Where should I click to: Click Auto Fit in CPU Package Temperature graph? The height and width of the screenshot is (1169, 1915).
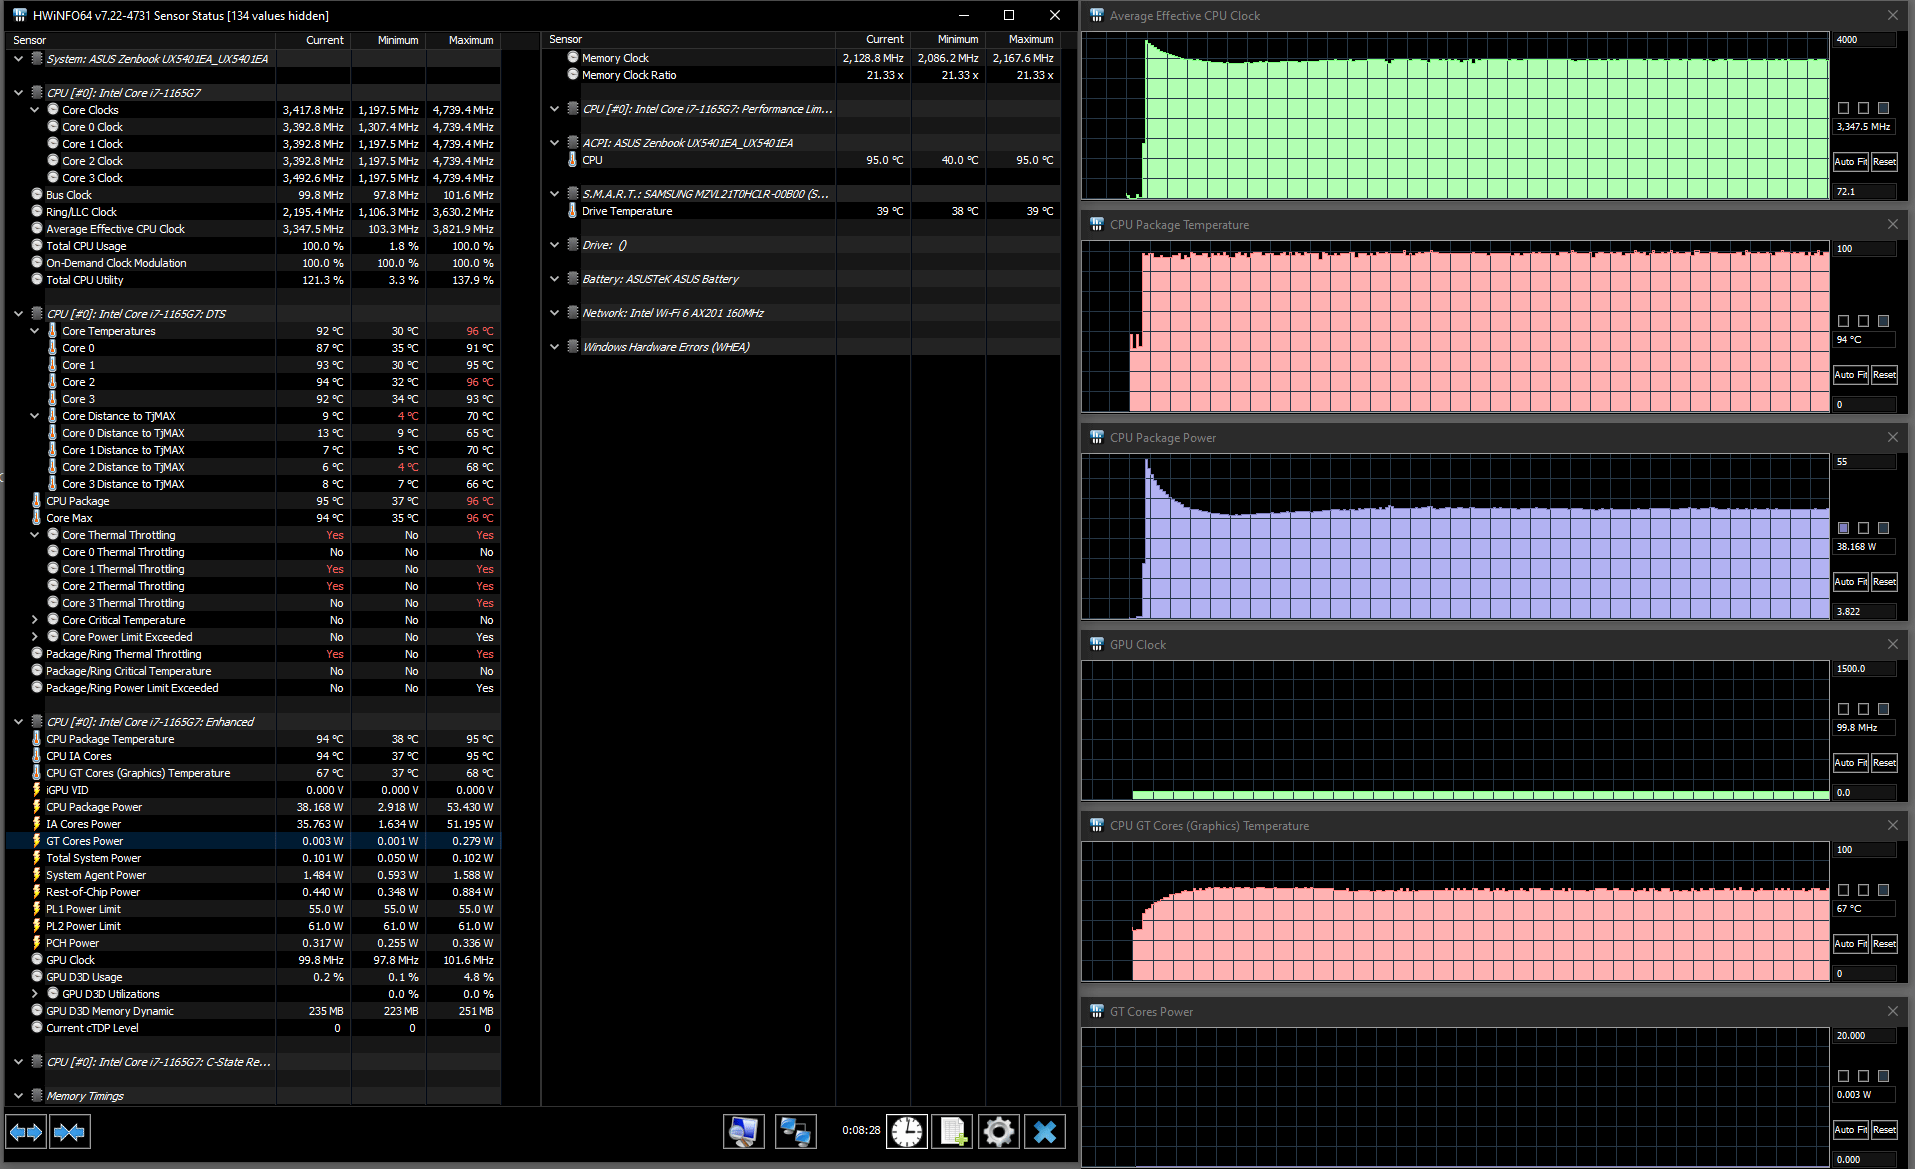pos(1850,375)
